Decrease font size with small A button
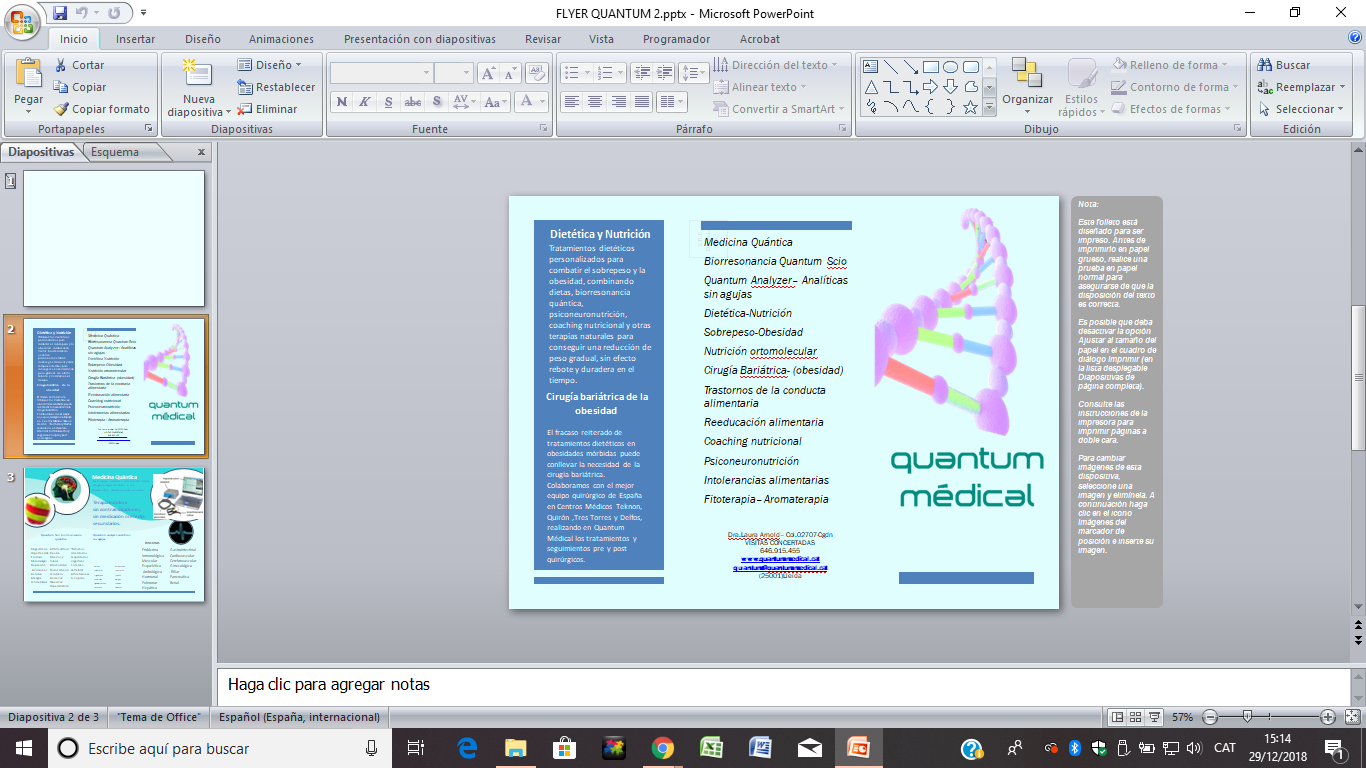This screenshot has width=1366, height=768. tap(510, 73)
